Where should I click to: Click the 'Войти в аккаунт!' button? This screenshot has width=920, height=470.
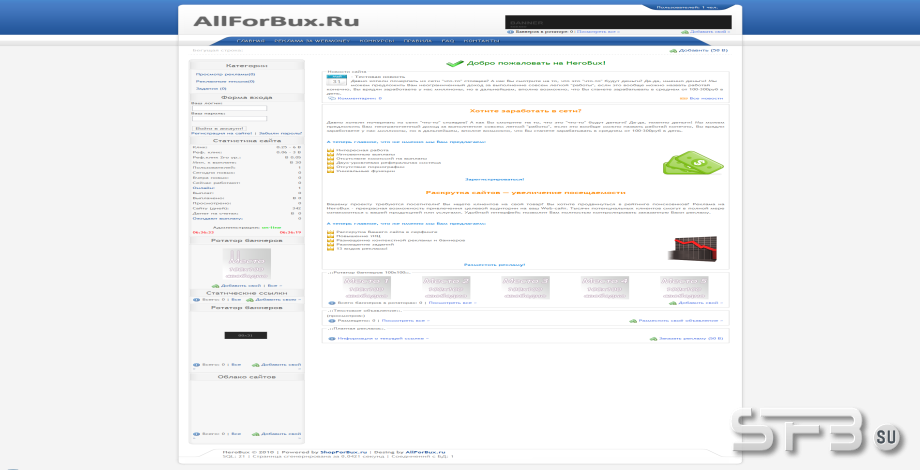click(219, 128)
